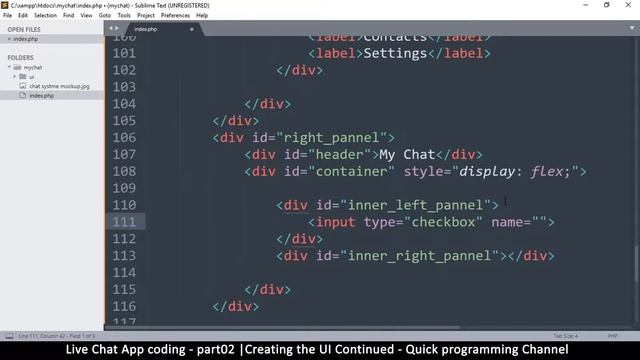Click "inner_right_pannel" id value
The image size is (640, 360).
[419, 256]
